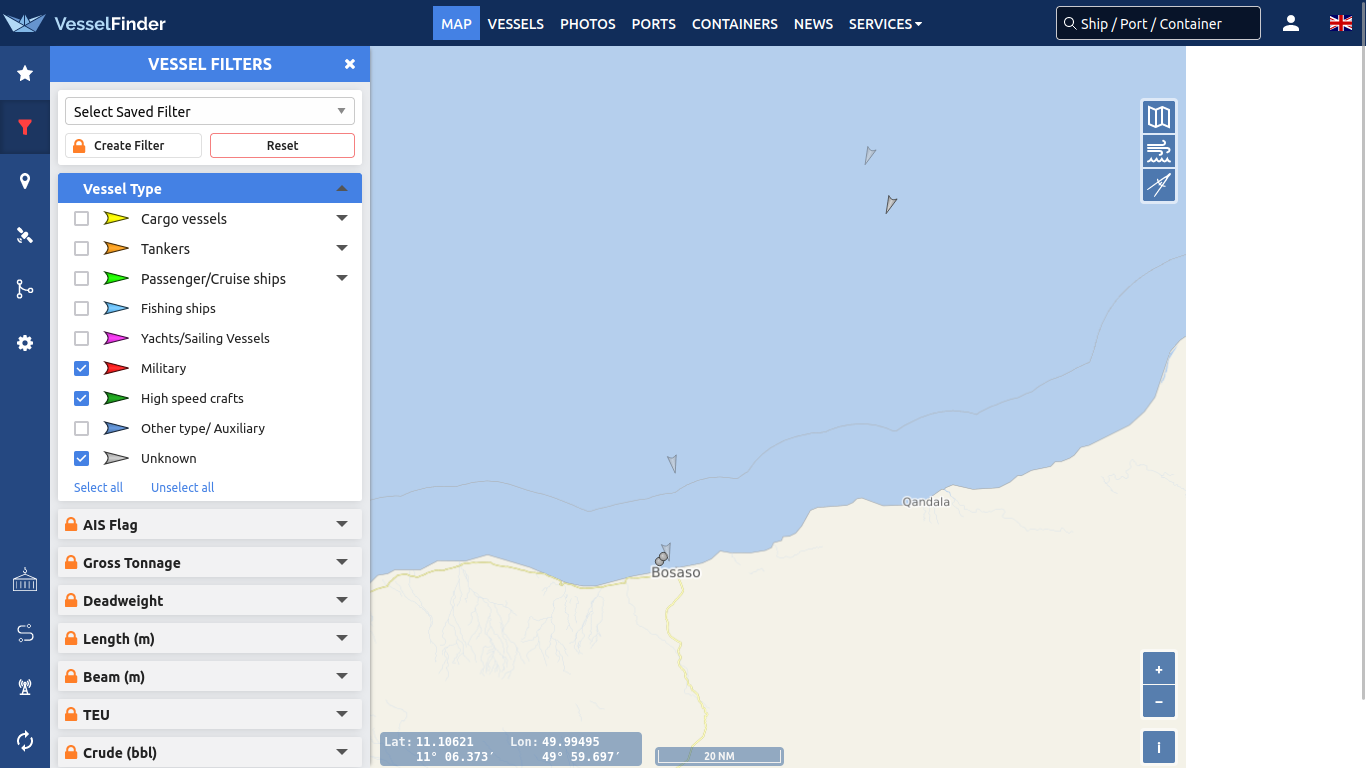This screenshot has height=768, width=1366.
Task: Check the Passenger/Cruise ships checkbox
Action: coord(82,278)
